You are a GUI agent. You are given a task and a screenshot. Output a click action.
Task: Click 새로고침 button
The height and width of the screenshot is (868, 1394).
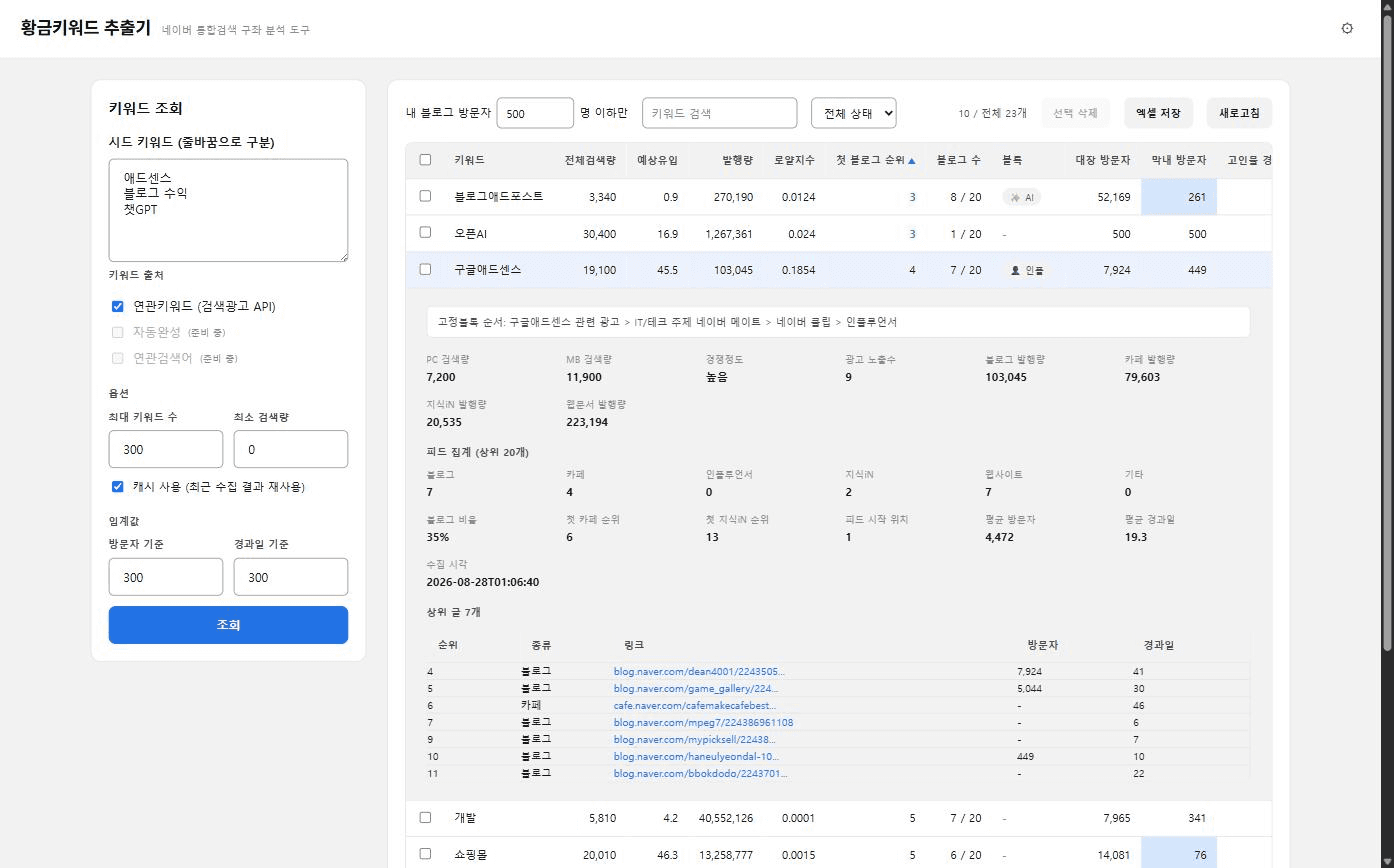click(x=1239, y=113)
